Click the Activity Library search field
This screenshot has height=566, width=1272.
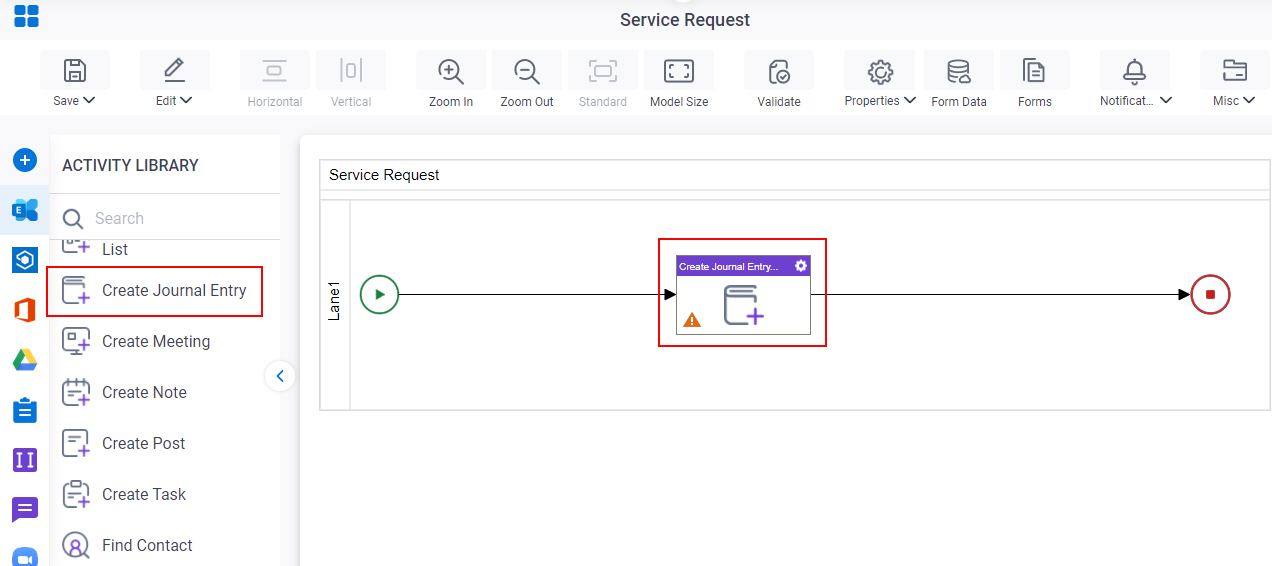[x=165, y=218]
